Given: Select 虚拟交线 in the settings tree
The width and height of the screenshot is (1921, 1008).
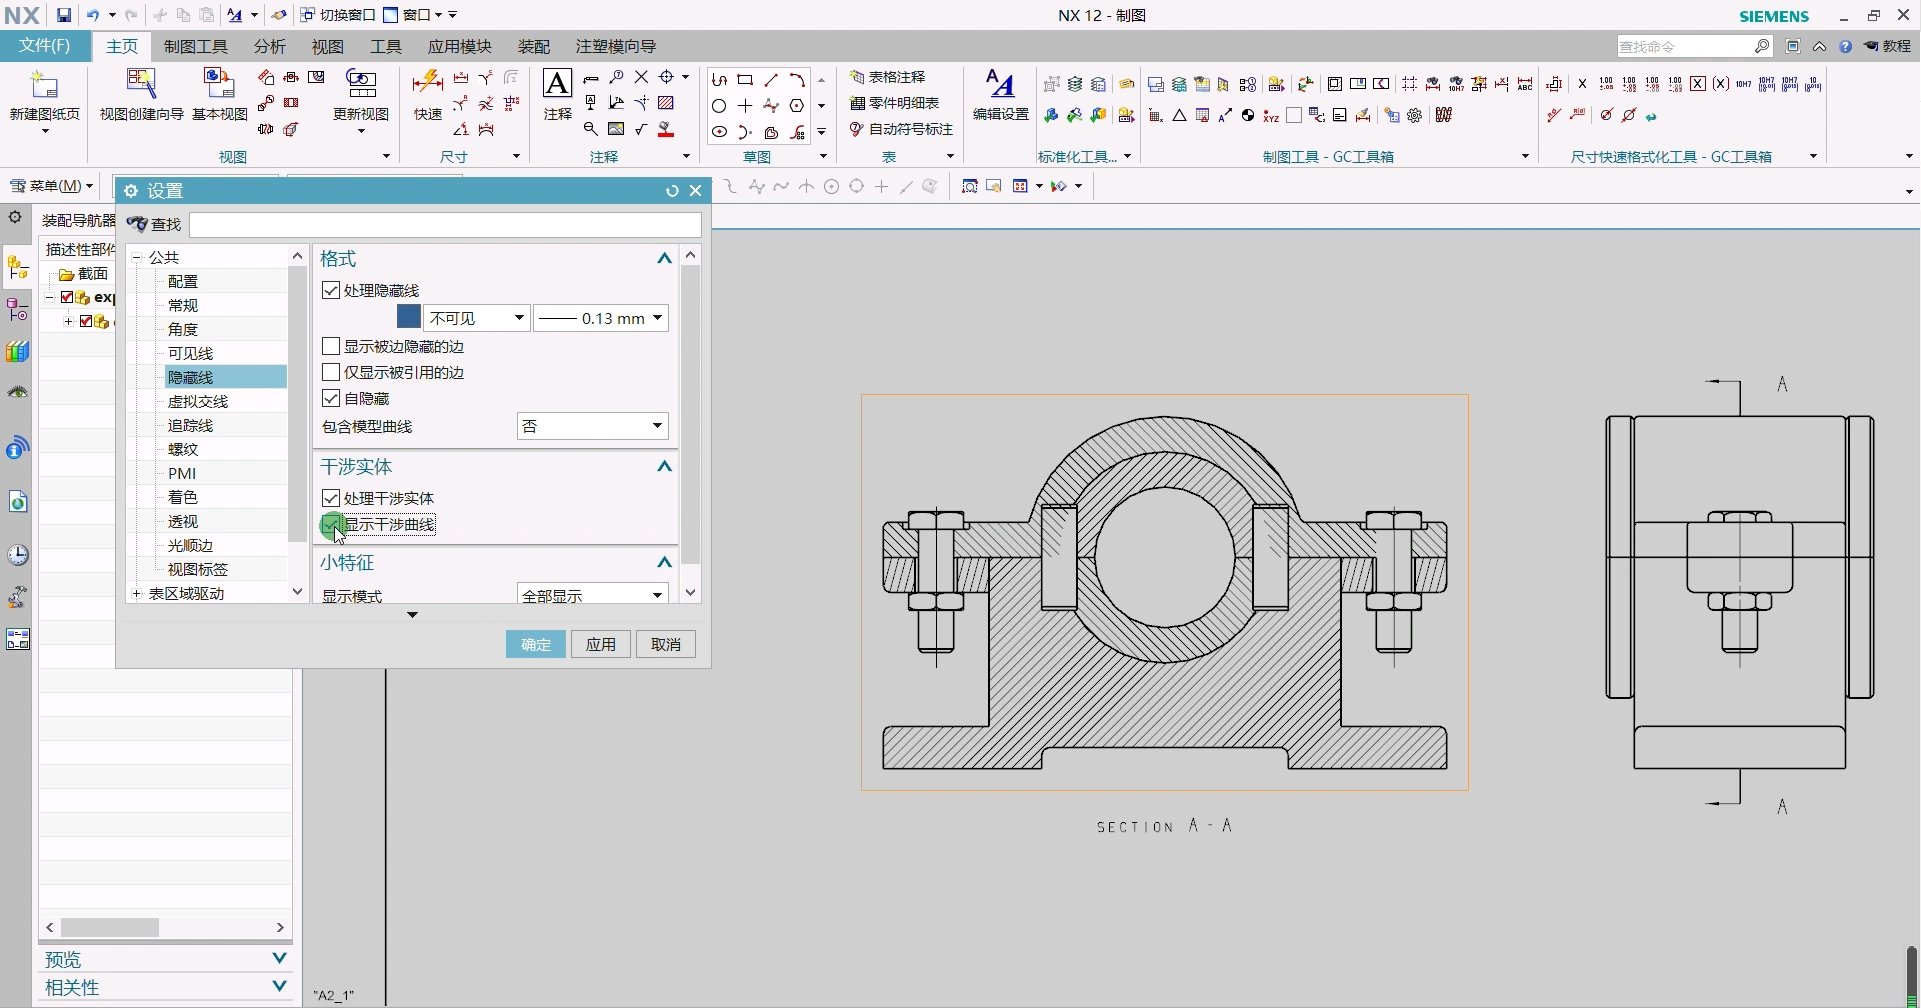Looking at the screenshot, I should click(x=198, y=402).
